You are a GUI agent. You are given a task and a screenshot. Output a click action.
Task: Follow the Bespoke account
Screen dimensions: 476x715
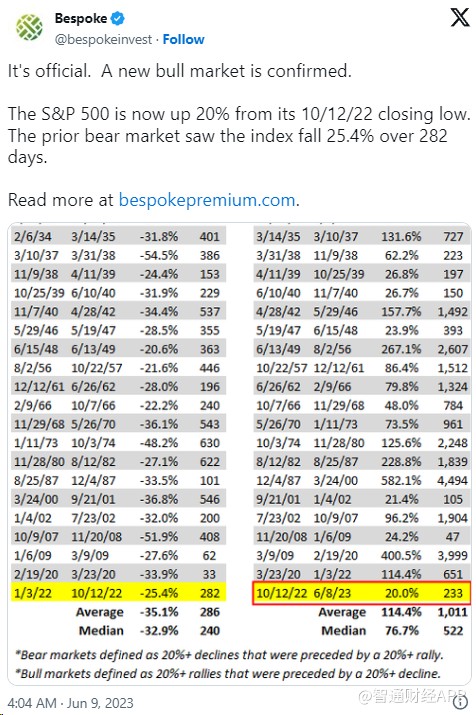(x=183, y=39)
